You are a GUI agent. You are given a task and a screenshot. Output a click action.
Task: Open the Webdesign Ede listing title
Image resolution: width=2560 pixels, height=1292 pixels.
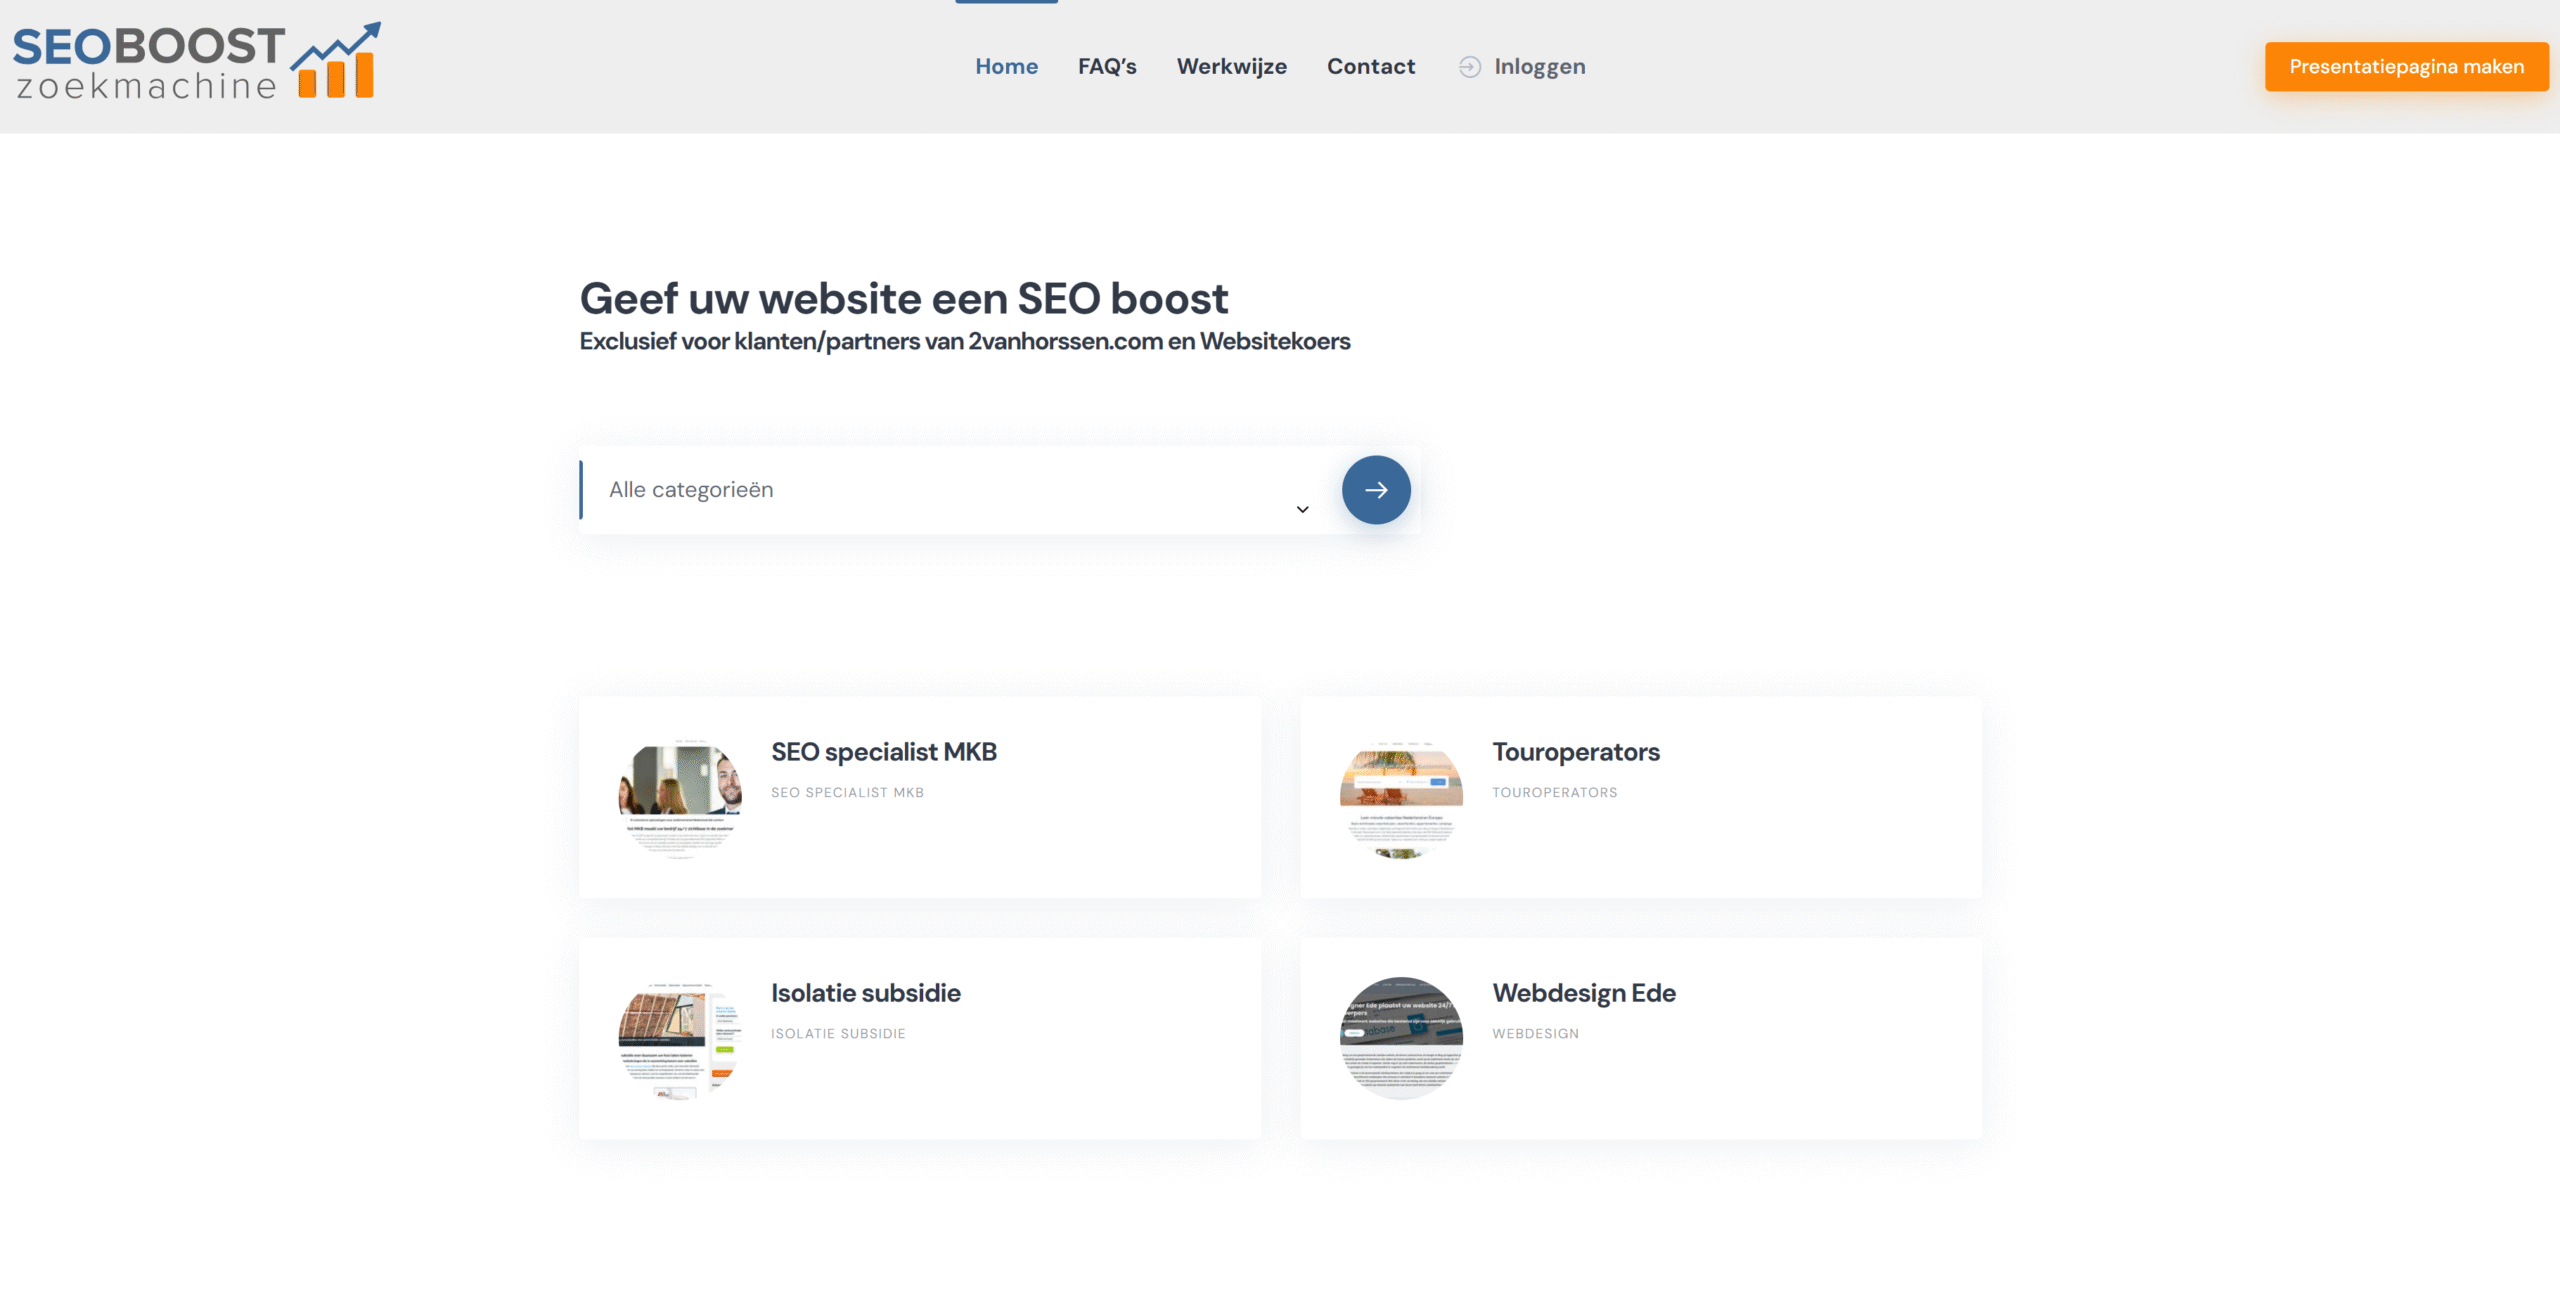coord(1583,993)
